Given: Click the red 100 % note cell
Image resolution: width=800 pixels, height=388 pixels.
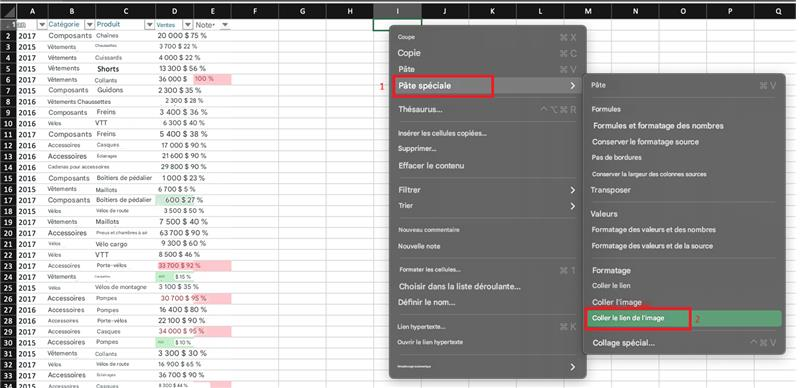Looking at the screenshot, I should click(212, 80).
